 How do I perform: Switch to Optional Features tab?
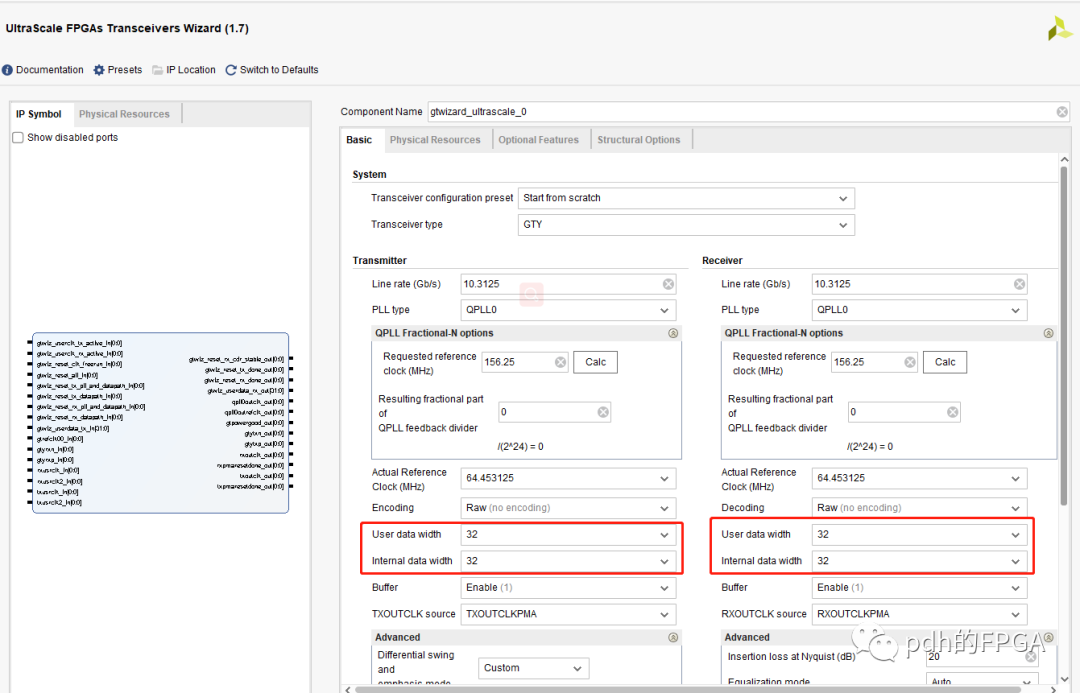click(x=538, y=140)
